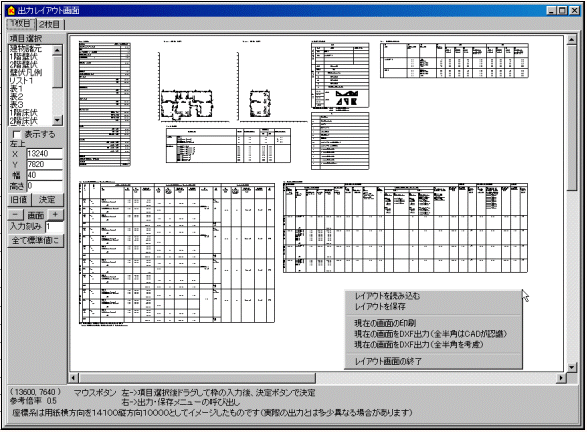
Task: Click the list box scroll-up arrow
Action: [57, 50]
